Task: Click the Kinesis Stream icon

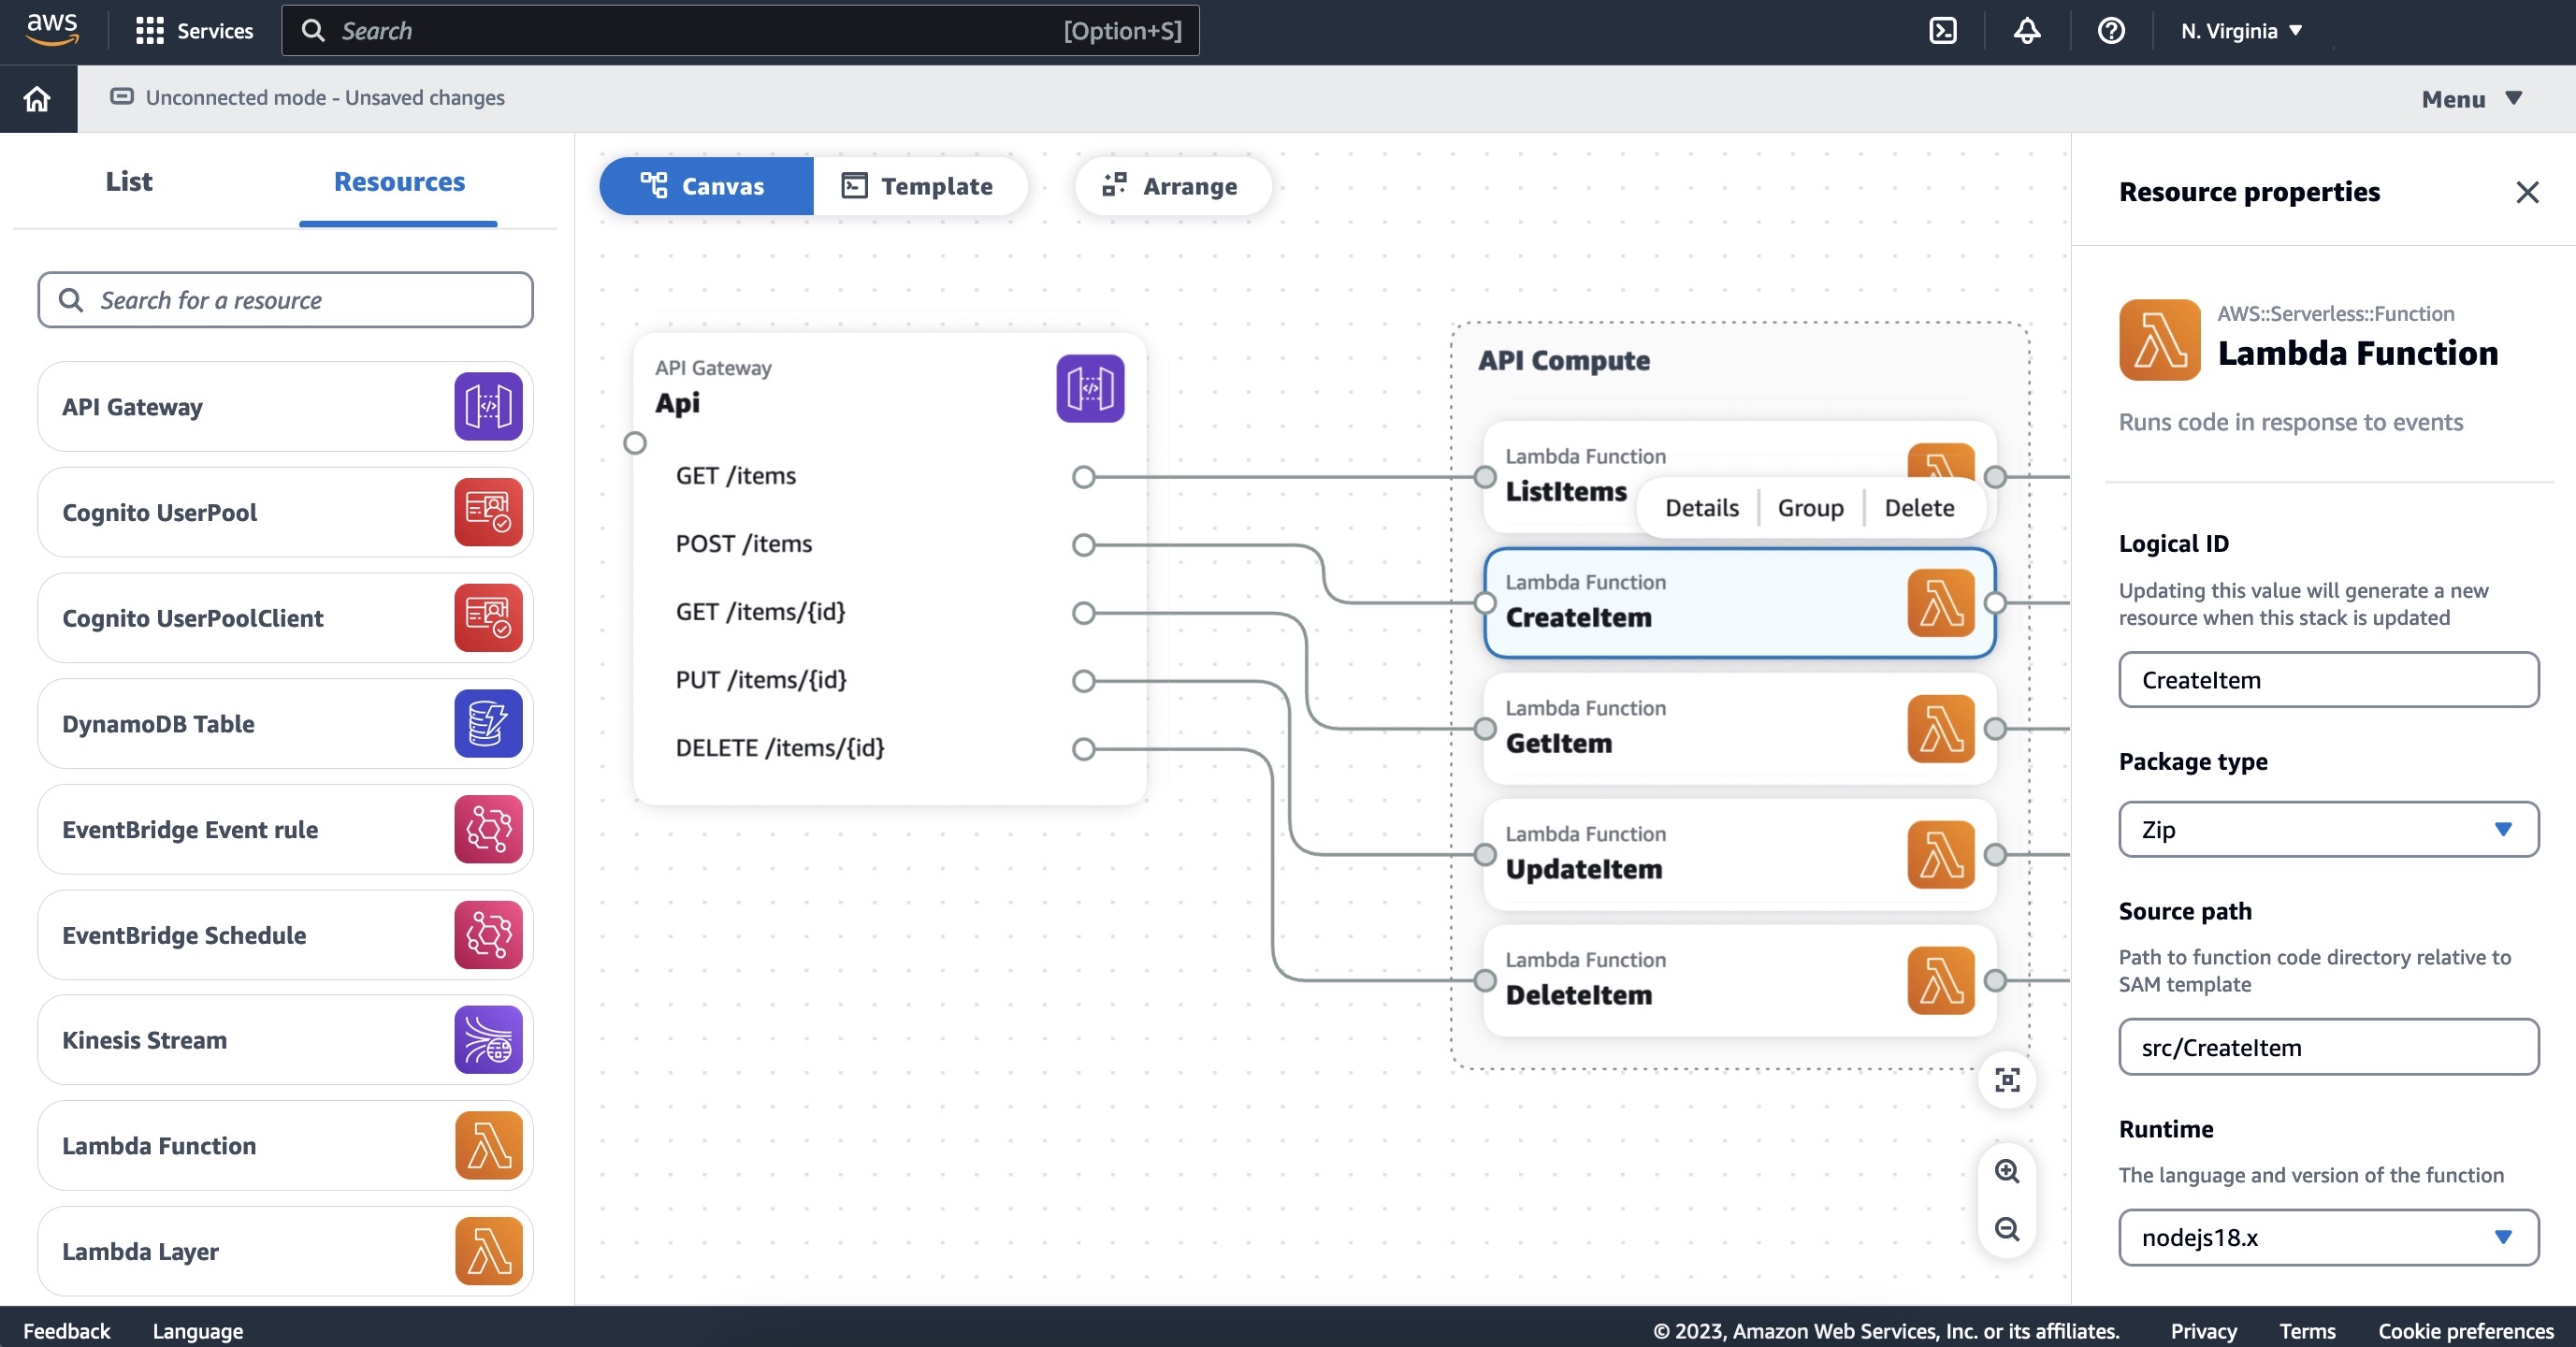Action: point(488,1040)
